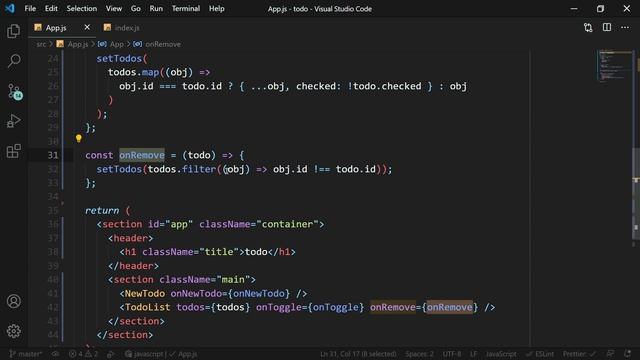Click the master branch status item
This screenshot has width=640, height=360.
25,354
